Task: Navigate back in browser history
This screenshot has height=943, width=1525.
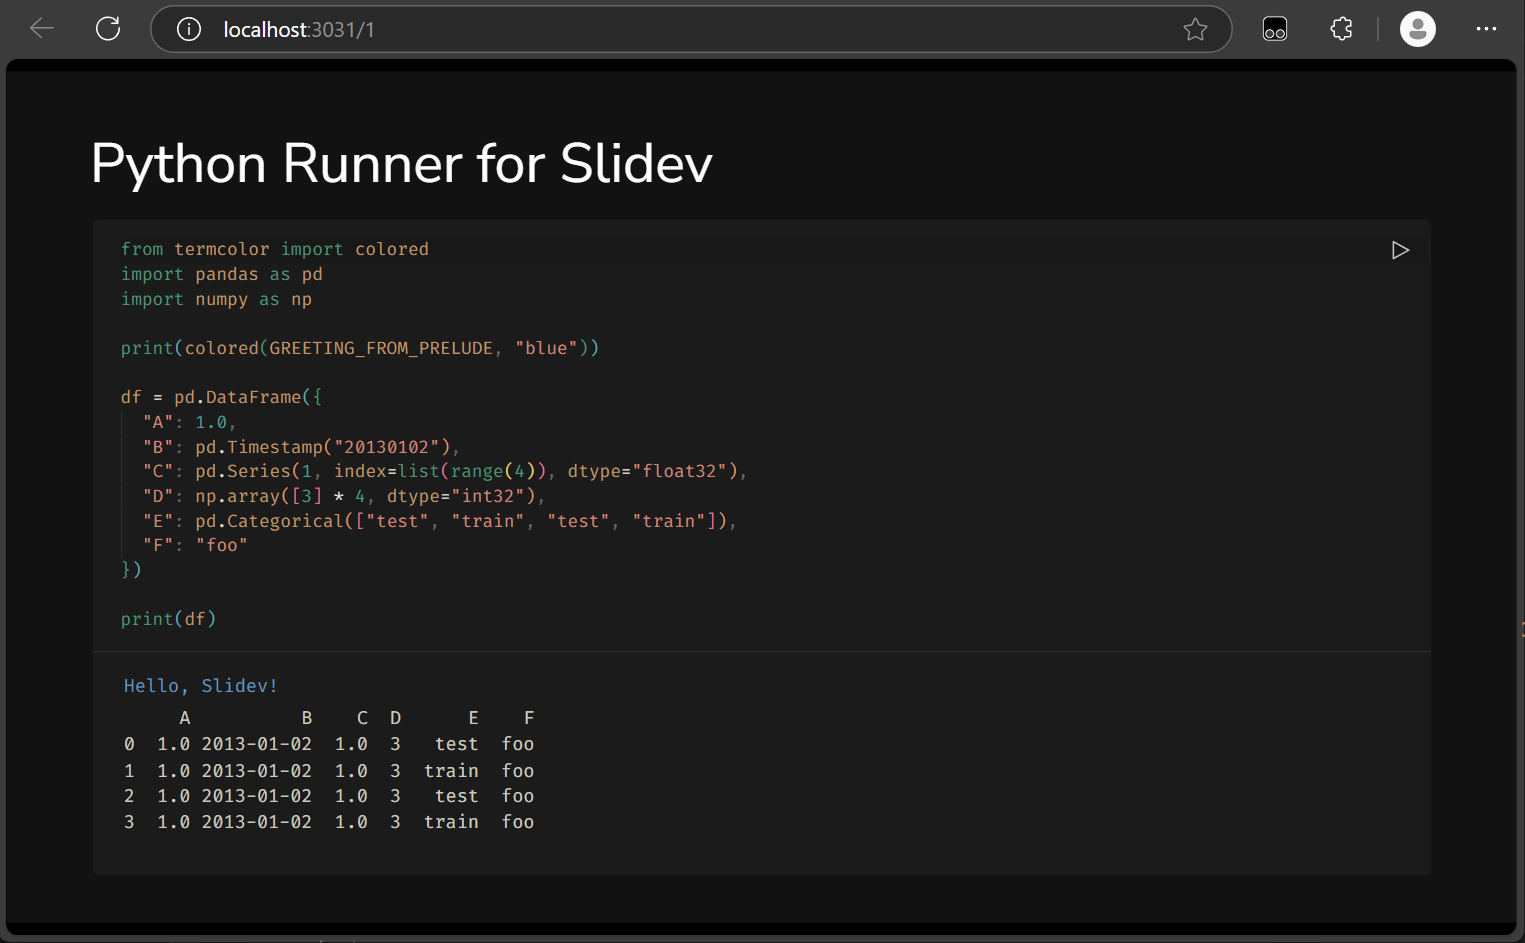Action: 42,28
